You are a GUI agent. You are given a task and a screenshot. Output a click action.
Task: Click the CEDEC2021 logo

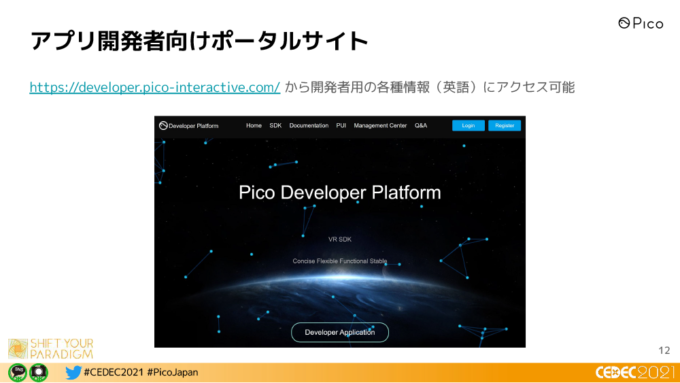[x=634, y=372]
